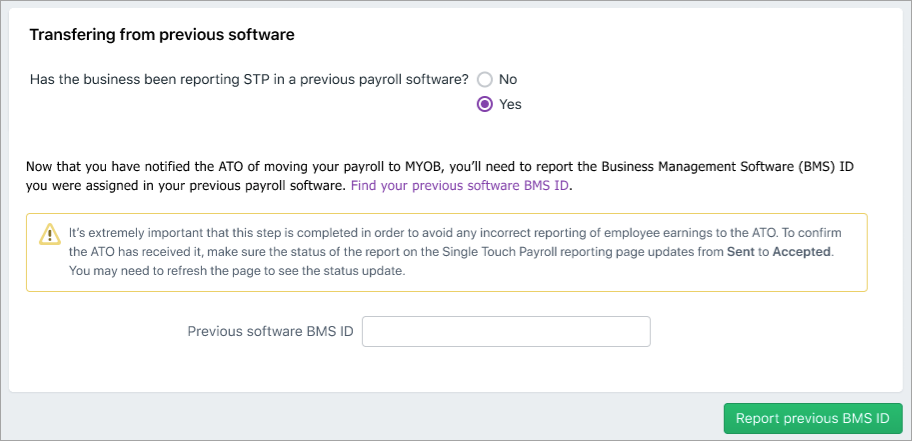
Task: Click 'Business Management Software (BMS) ID' phrase
Action: pyautogui.click(x=720, y=166)
